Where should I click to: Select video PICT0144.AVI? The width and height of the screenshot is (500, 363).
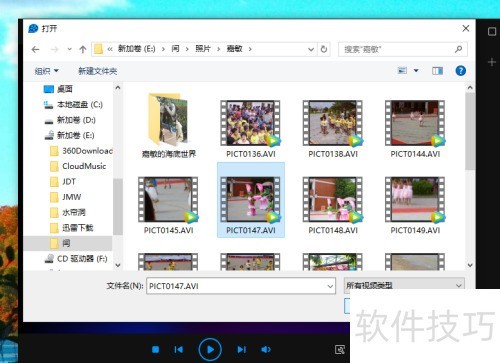tap(415, 129)
